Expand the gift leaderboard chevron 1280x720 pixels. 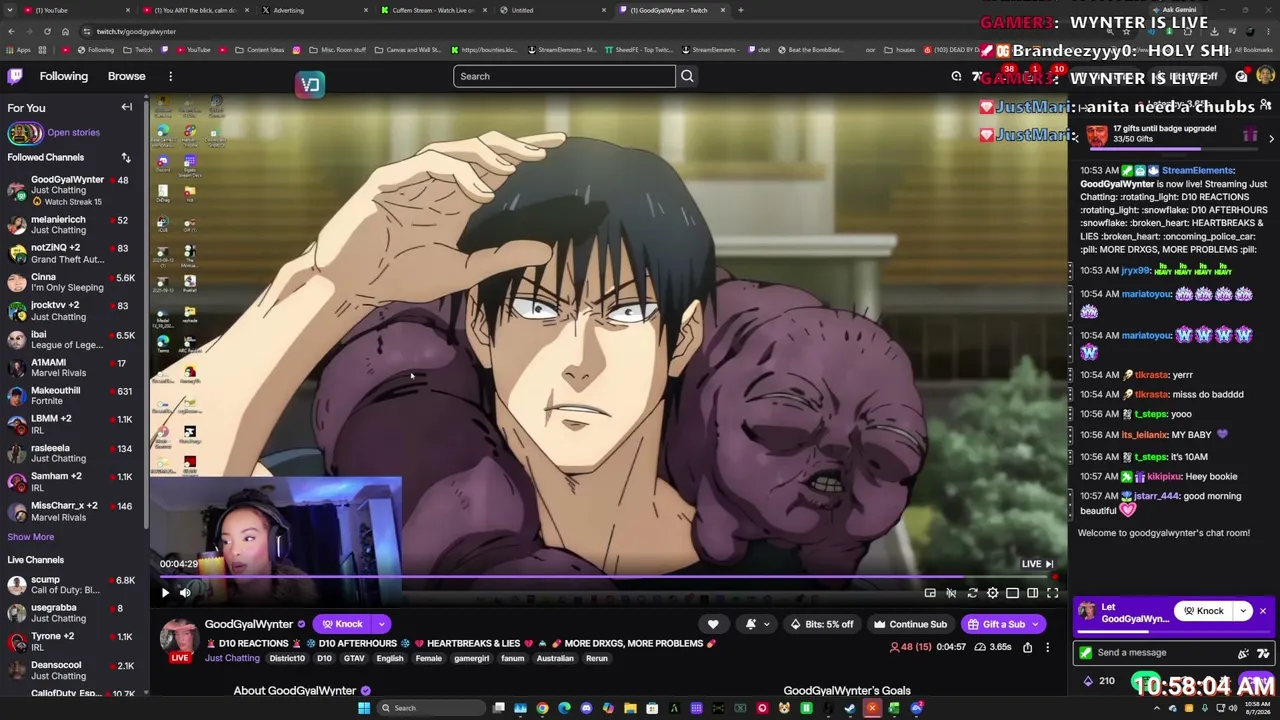point(1271,139)
